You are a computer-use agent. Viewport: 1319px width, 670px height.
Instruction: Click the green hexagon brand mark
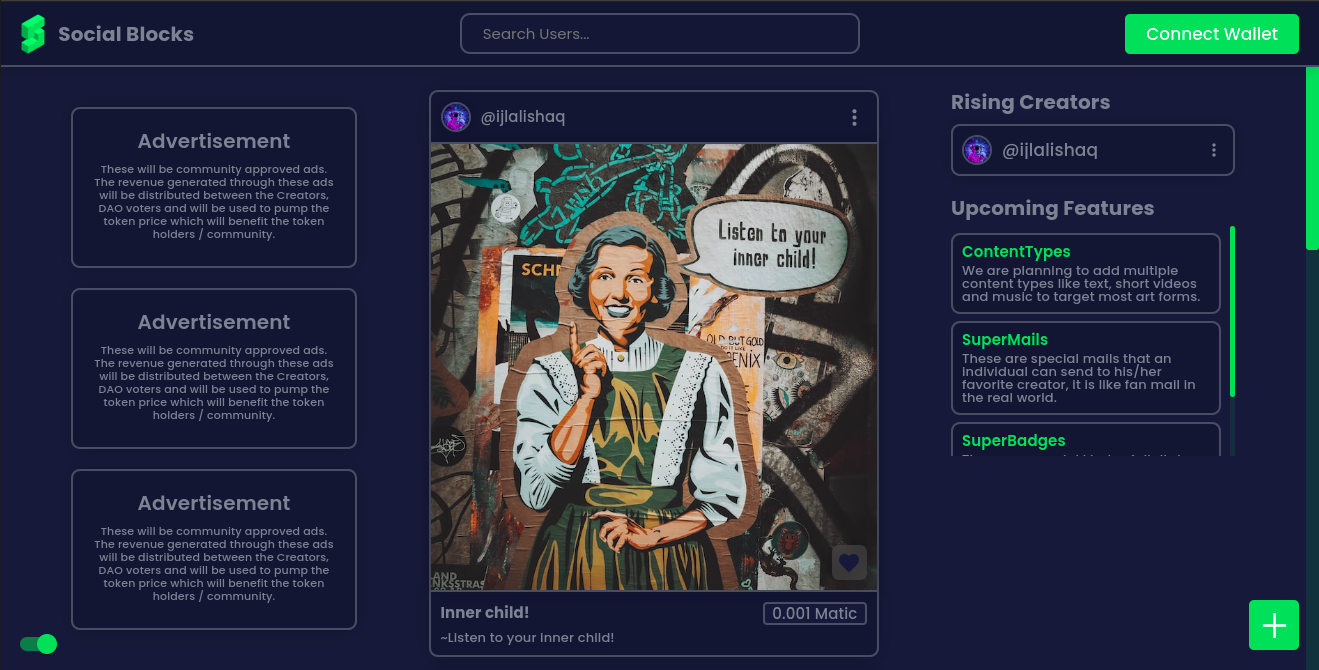pyautogui.click(x=32, y=33)
